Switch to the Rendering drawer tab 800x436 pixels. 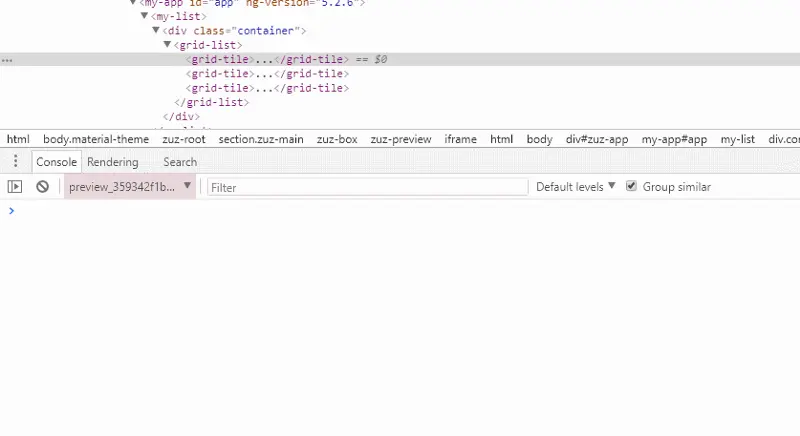pos(113,162)
